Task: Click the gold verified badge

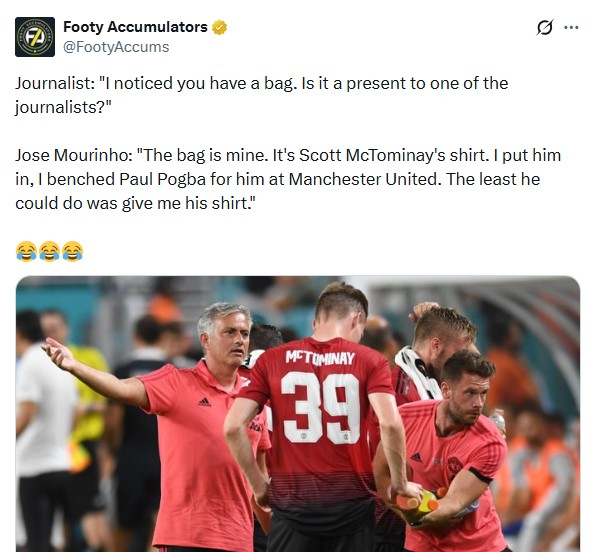Action: [x=219, y=27]
